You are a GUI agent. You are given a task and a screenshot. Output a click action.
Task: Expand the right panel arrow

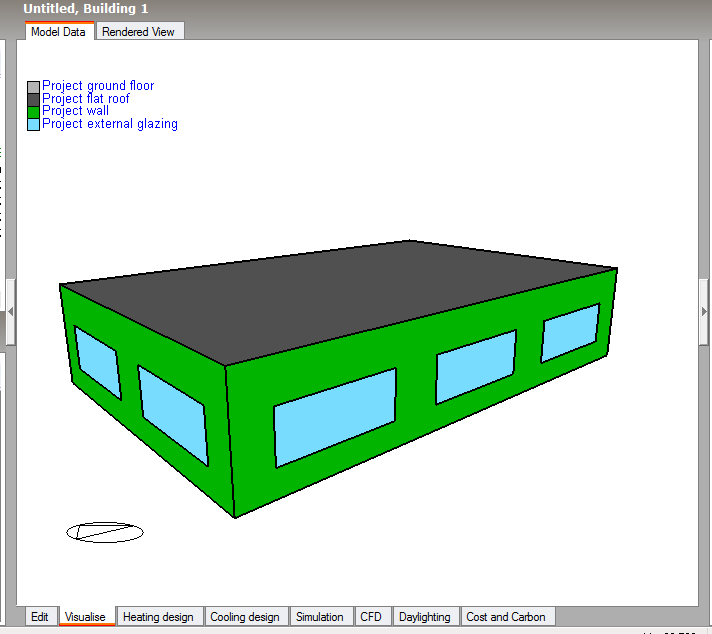pyautogui.click(x=704, y=312)
